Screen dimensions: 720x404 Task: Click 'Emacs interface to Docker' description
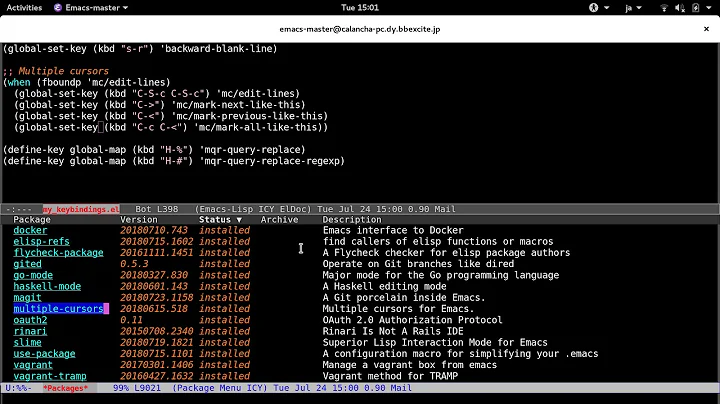[x=393, y=230]
